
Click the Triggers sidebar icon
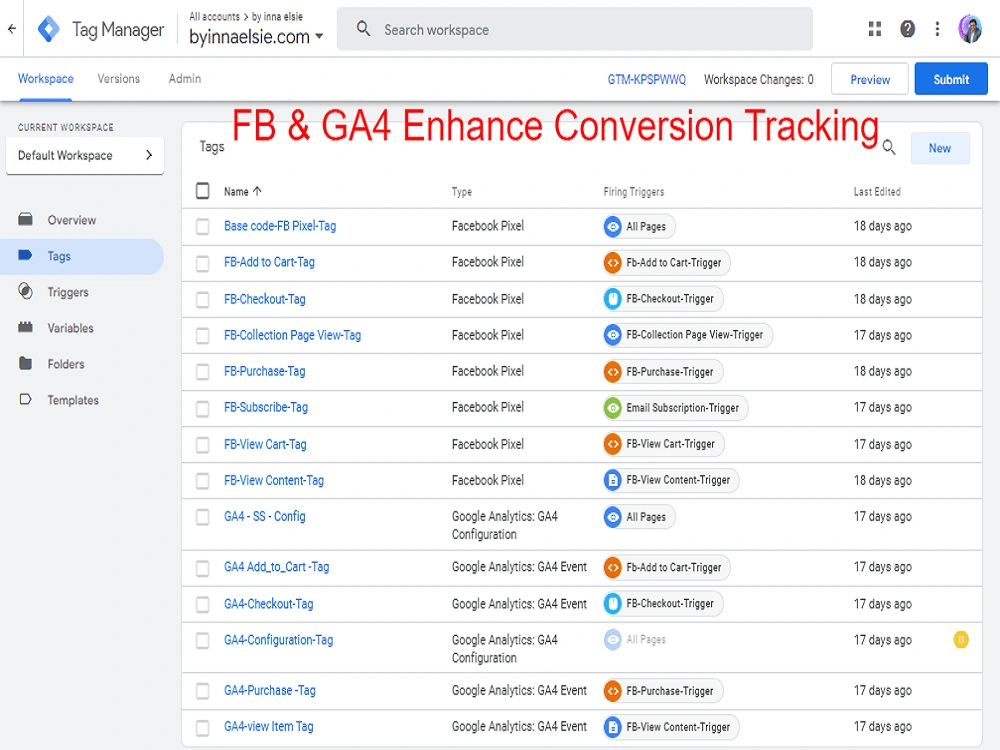pos(26,291)
